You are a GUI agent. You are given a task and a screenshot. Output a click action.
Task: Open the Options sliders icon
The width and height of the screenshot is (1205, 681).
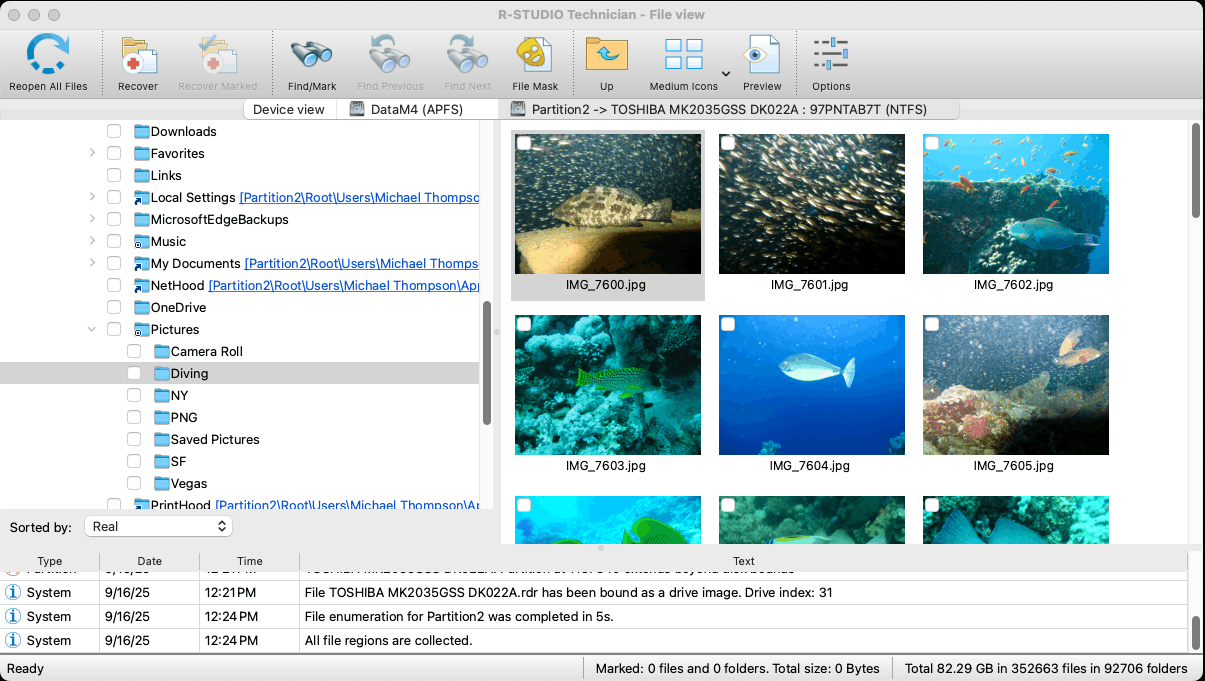[831, 55]
